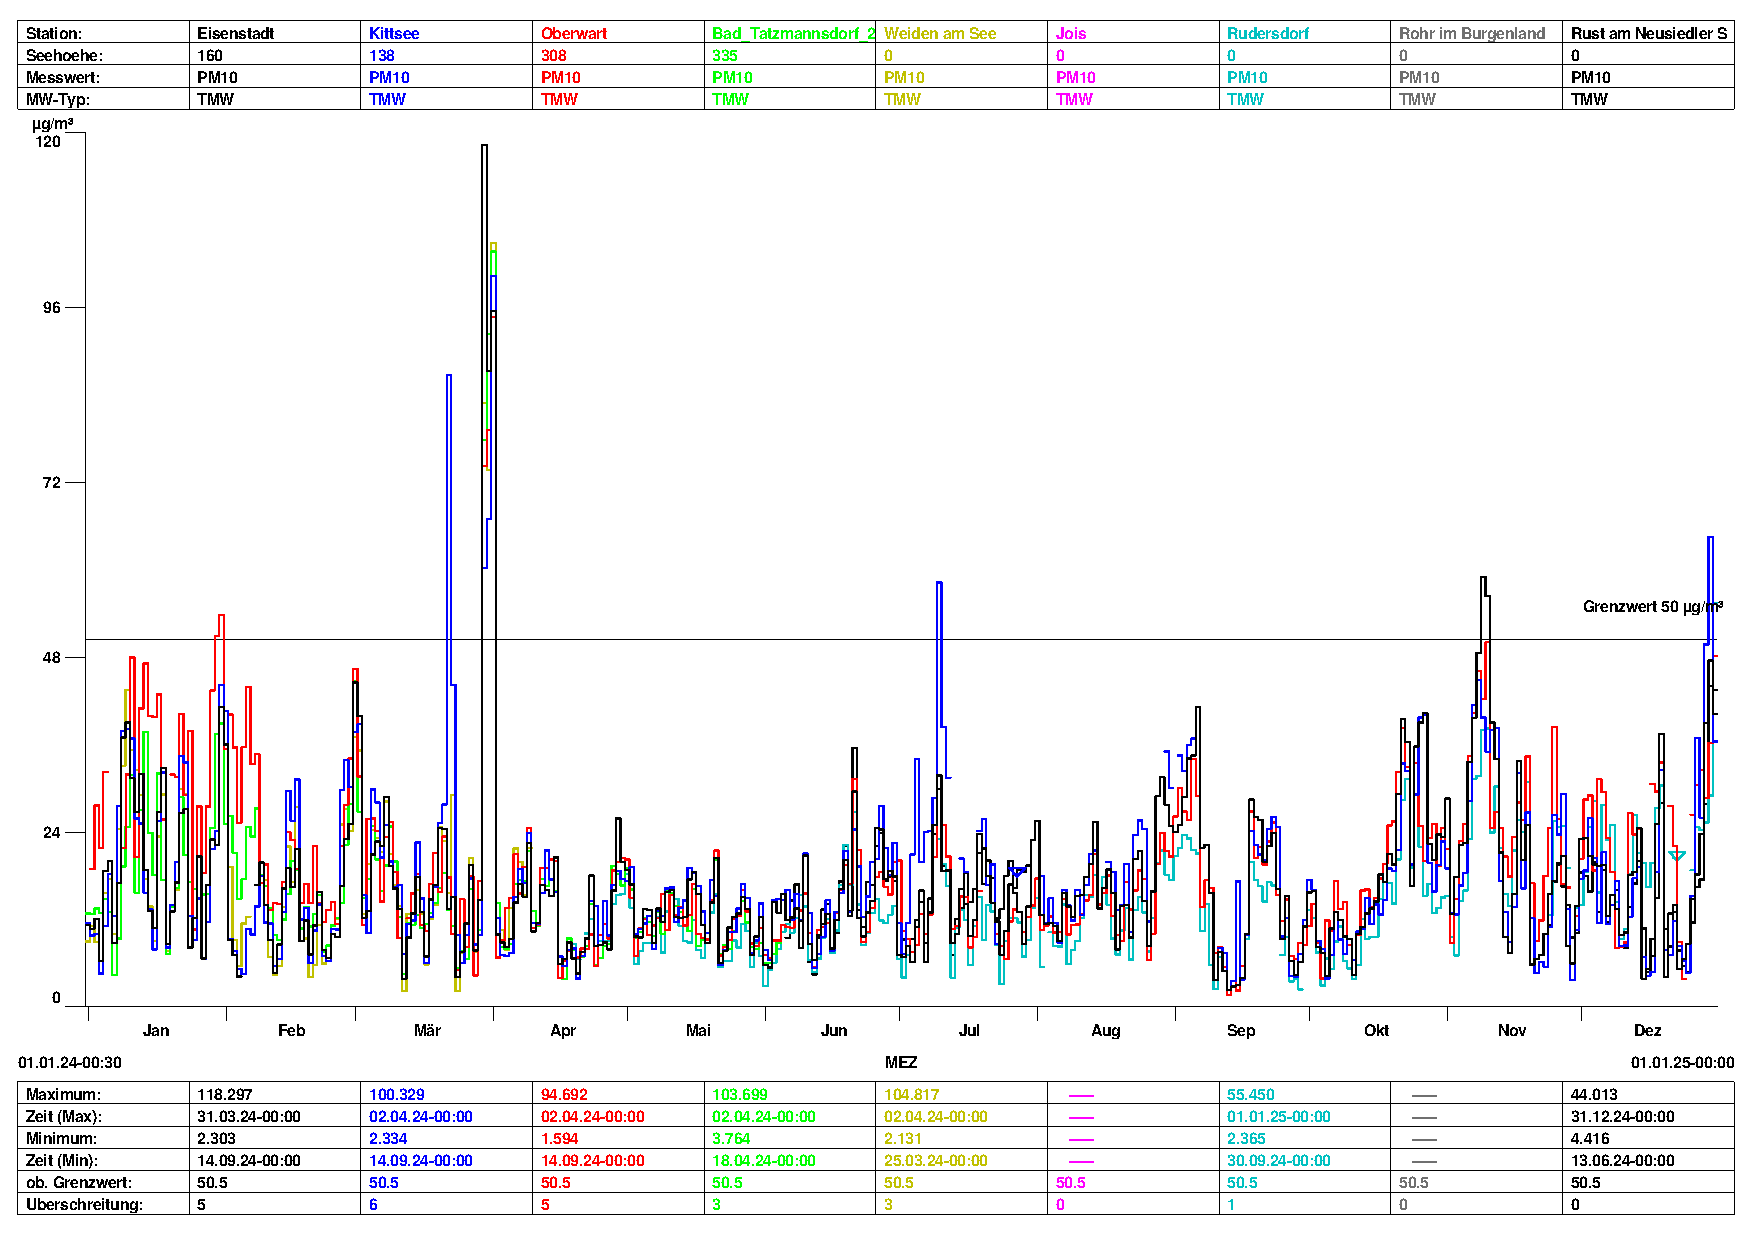Click Oberwart minimum value 1.594

click(560, 1138)
